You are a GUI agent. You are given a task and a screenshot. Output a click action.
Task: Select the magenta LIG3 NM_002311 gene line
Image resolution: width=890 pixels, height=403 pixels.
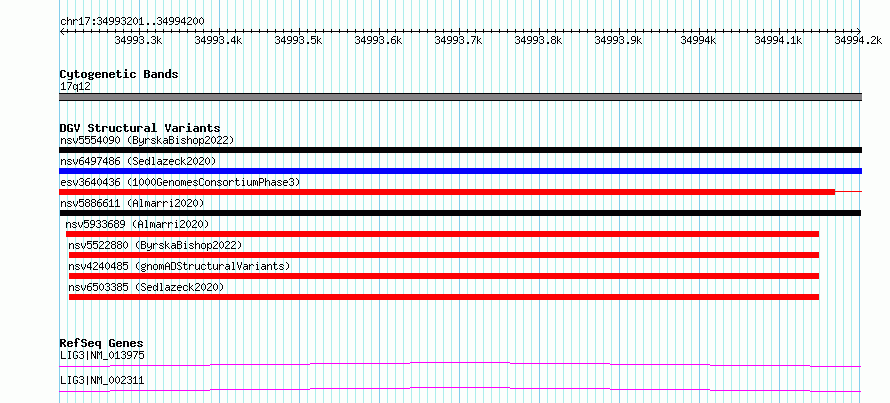pyautogui.click(x=460, y=389)
